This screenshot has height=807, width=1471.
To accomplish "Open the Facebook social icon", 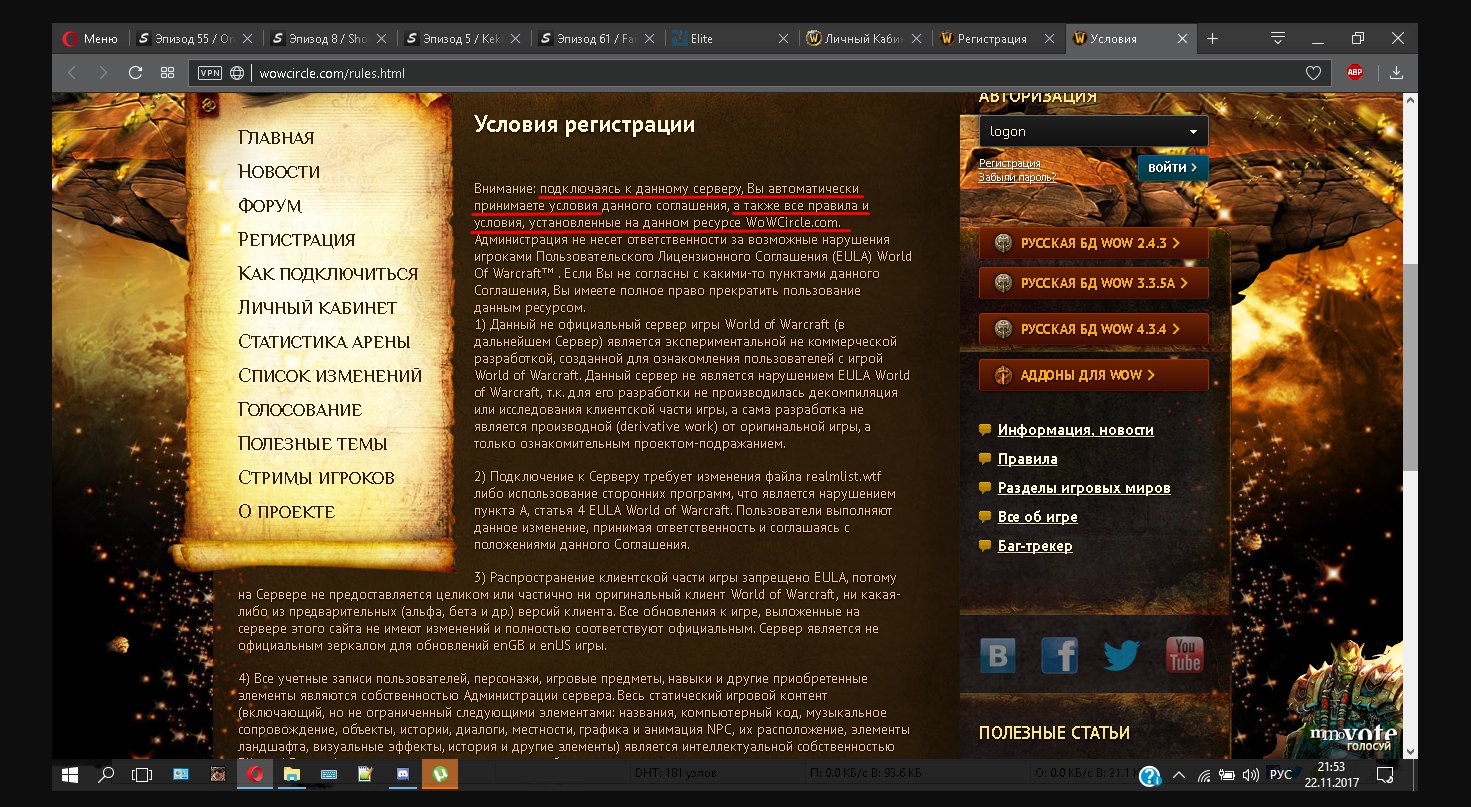I will point(1059,655).
